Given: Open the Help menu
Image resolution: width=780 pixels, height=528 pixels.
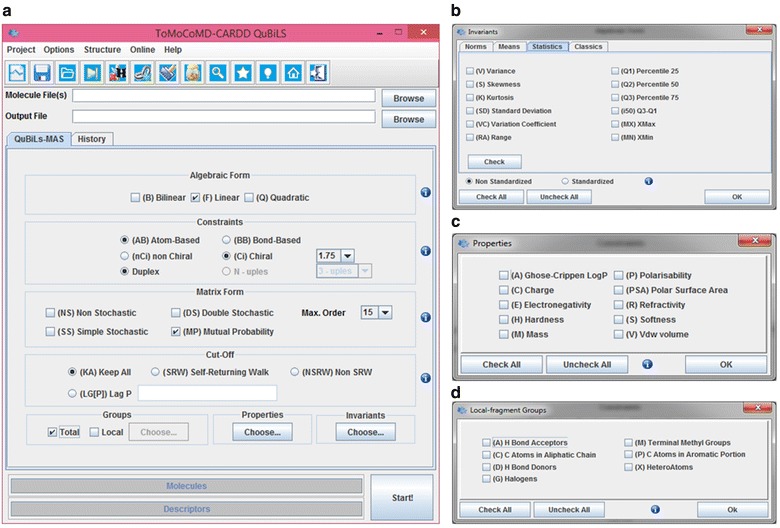Looking at the screenshot, I should coord(173,50).
